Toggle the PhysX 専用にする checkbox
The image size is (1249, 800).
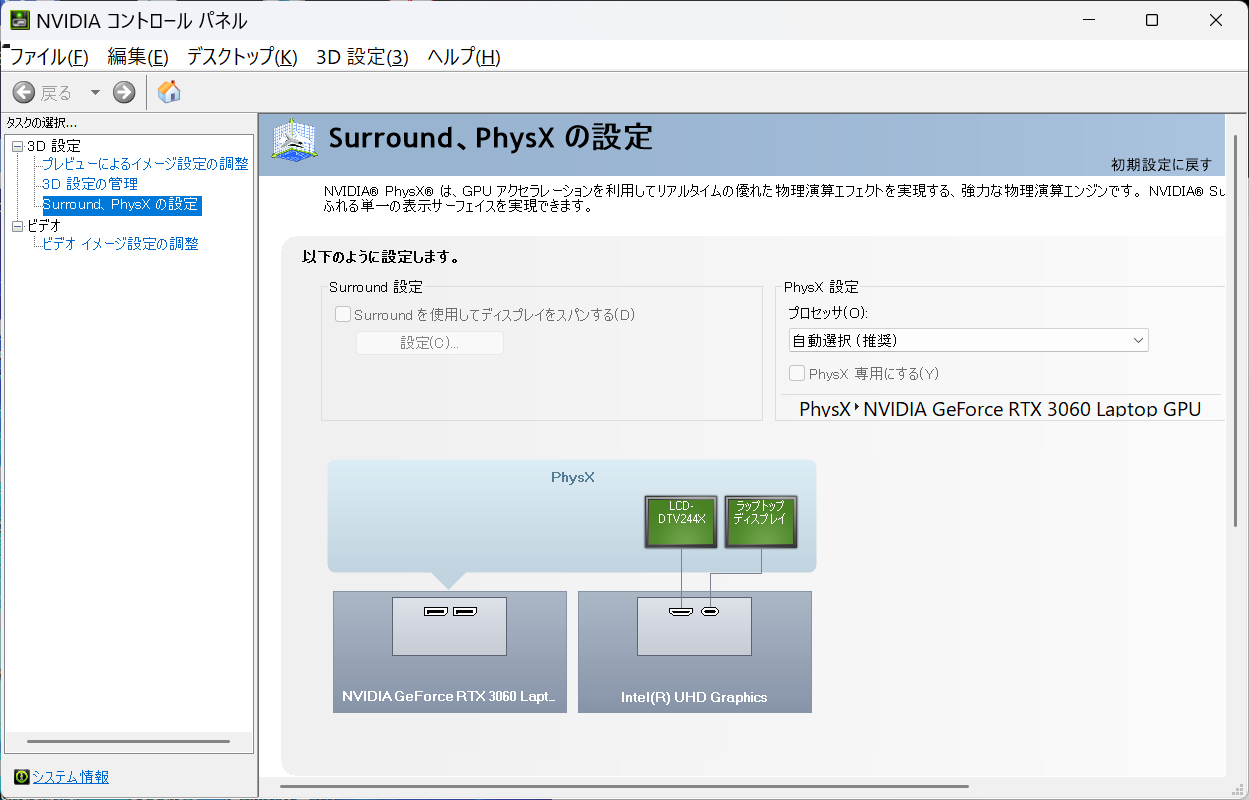click(797, 373)
